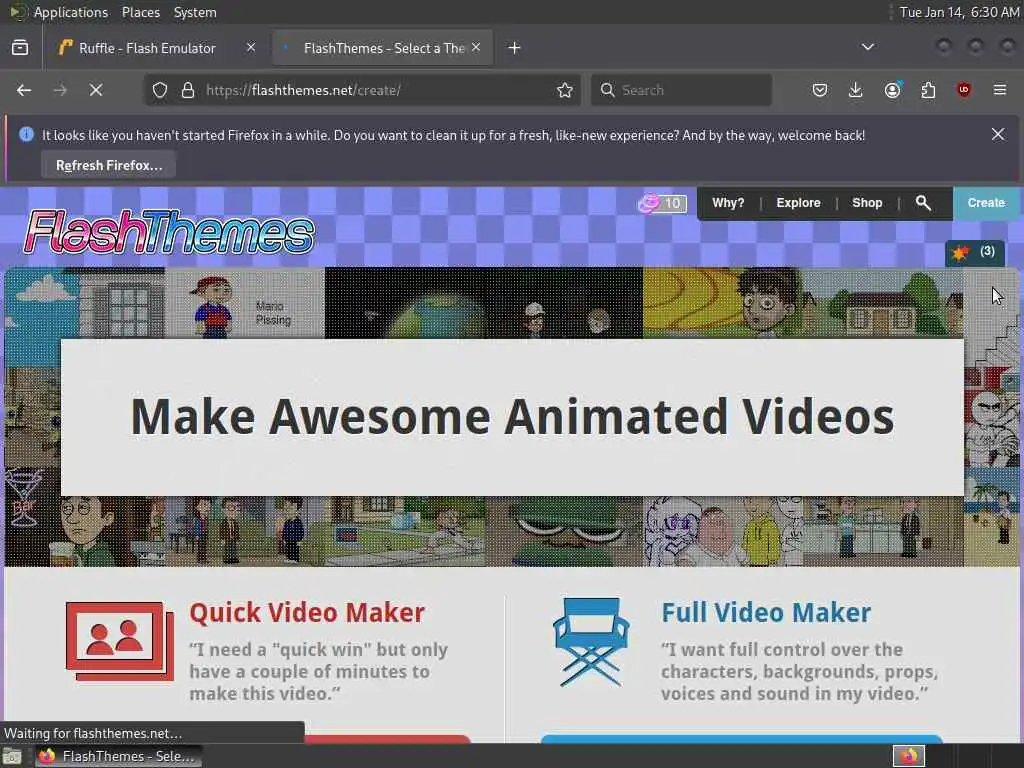Focus the Firefox Search box

coord(681,90)
